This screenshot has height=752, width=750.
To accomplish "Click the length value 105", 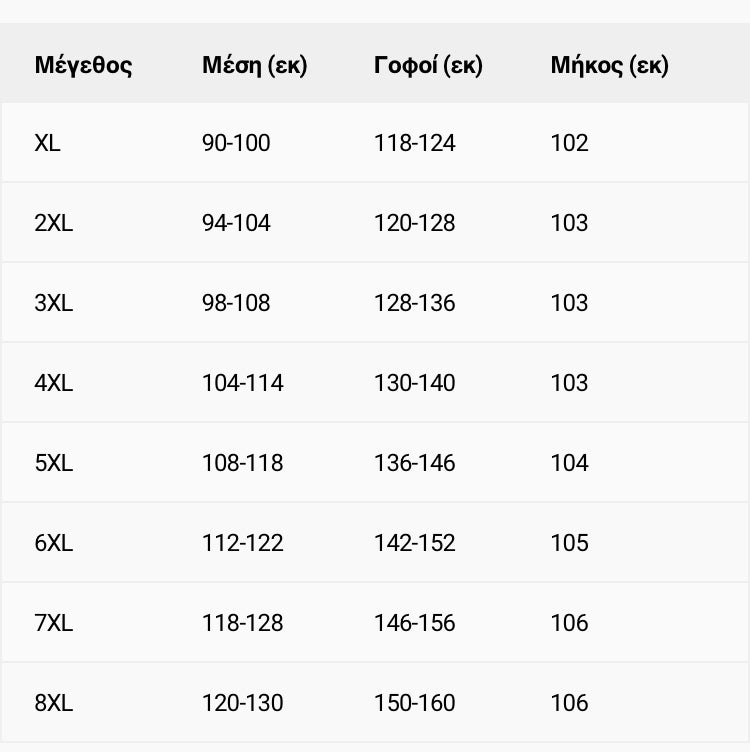I will point(569,543).
